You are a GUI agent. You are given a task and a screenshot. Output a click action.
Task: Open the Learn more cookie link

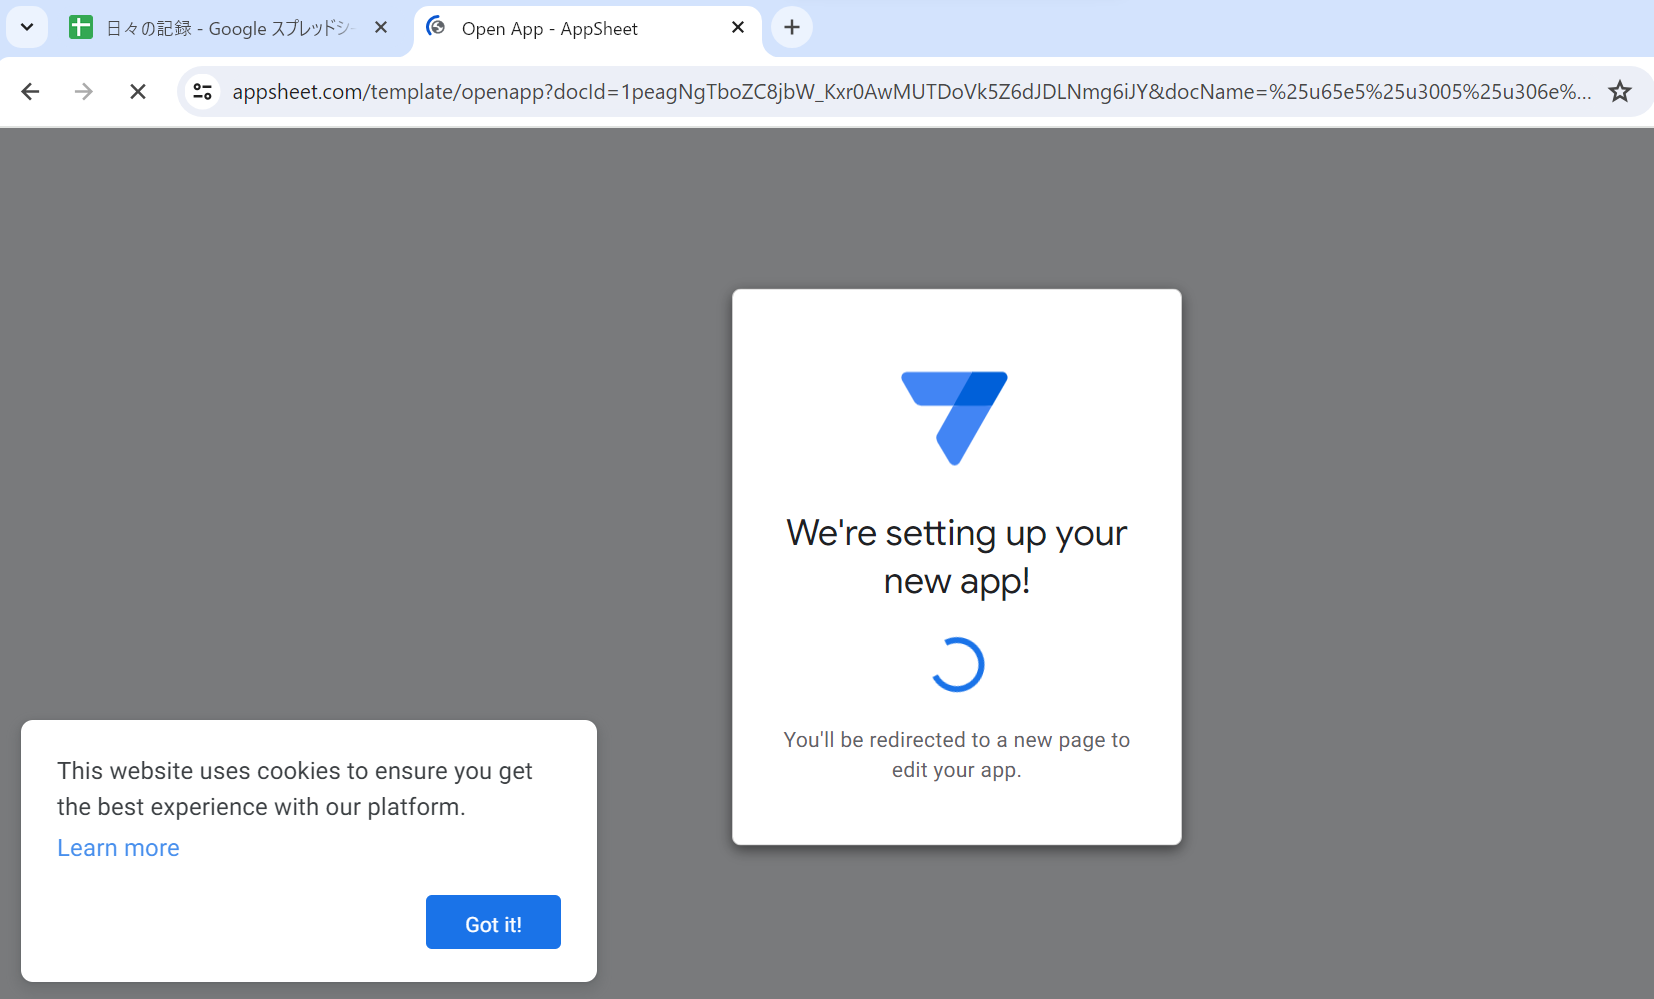point(118,848)
